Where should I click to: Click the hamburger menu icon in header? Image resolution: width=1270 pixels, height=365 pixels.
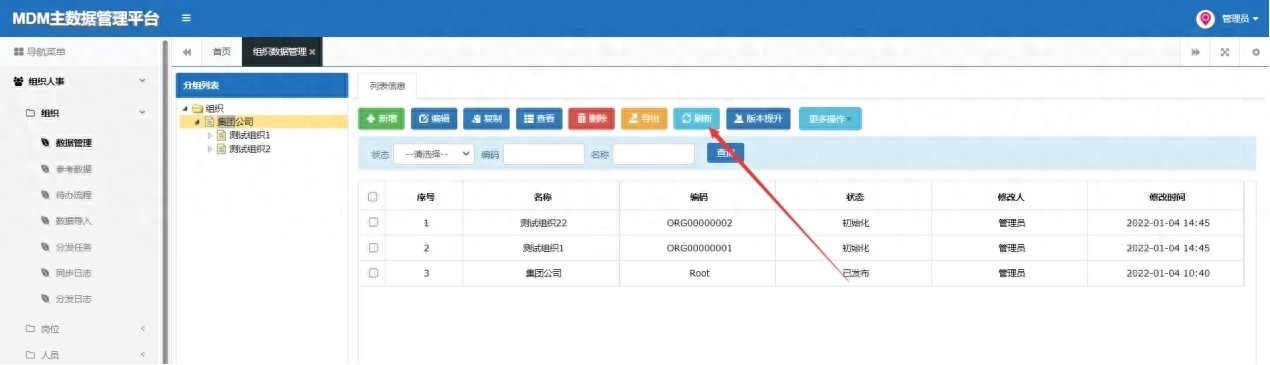click(187, 18)
